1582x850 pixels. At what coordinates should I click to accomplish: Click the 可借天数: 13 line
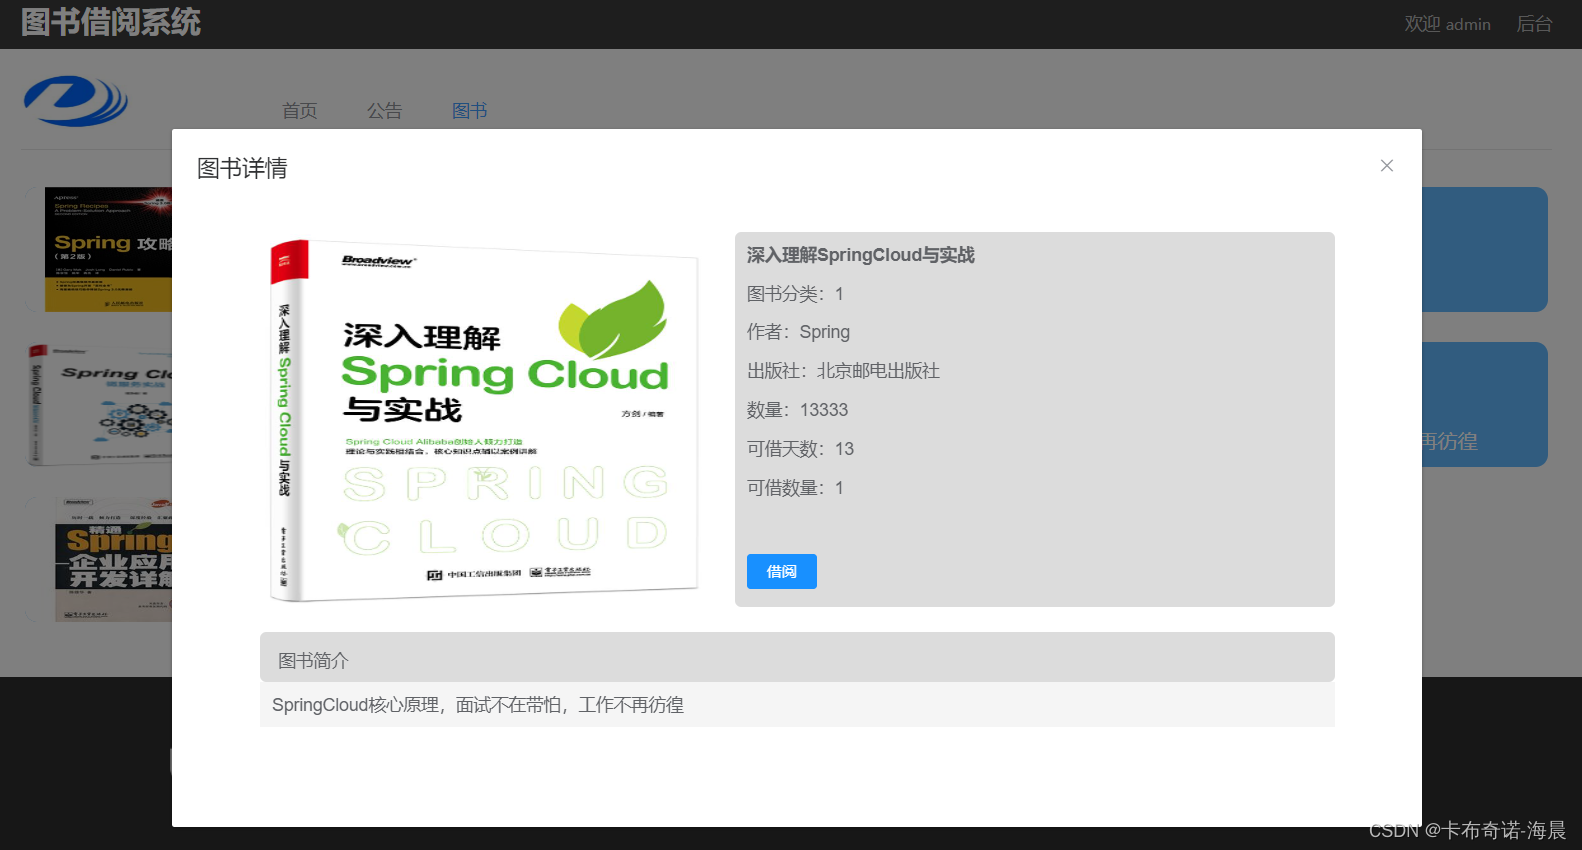800,449
